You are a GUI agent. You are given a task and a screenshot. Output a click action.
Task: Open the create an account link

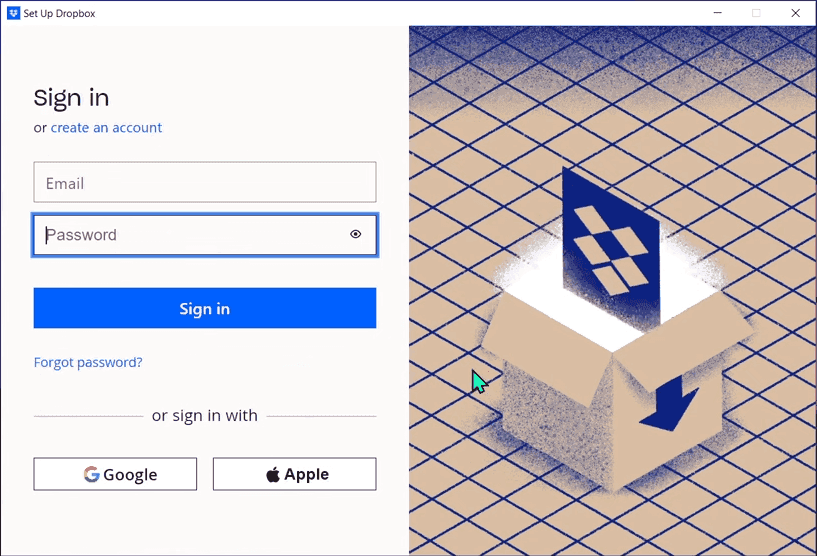106,128
